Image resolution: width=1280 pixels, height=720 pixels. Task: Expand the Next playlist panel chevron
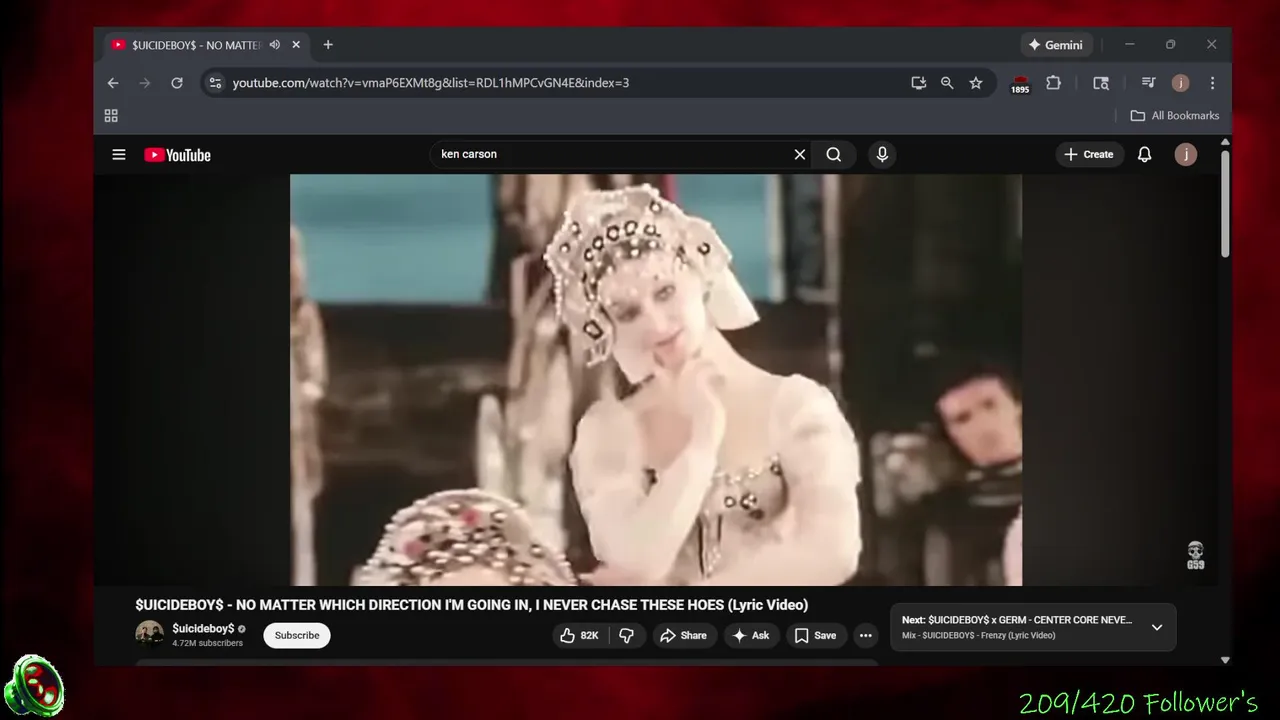coord(1157,628)
